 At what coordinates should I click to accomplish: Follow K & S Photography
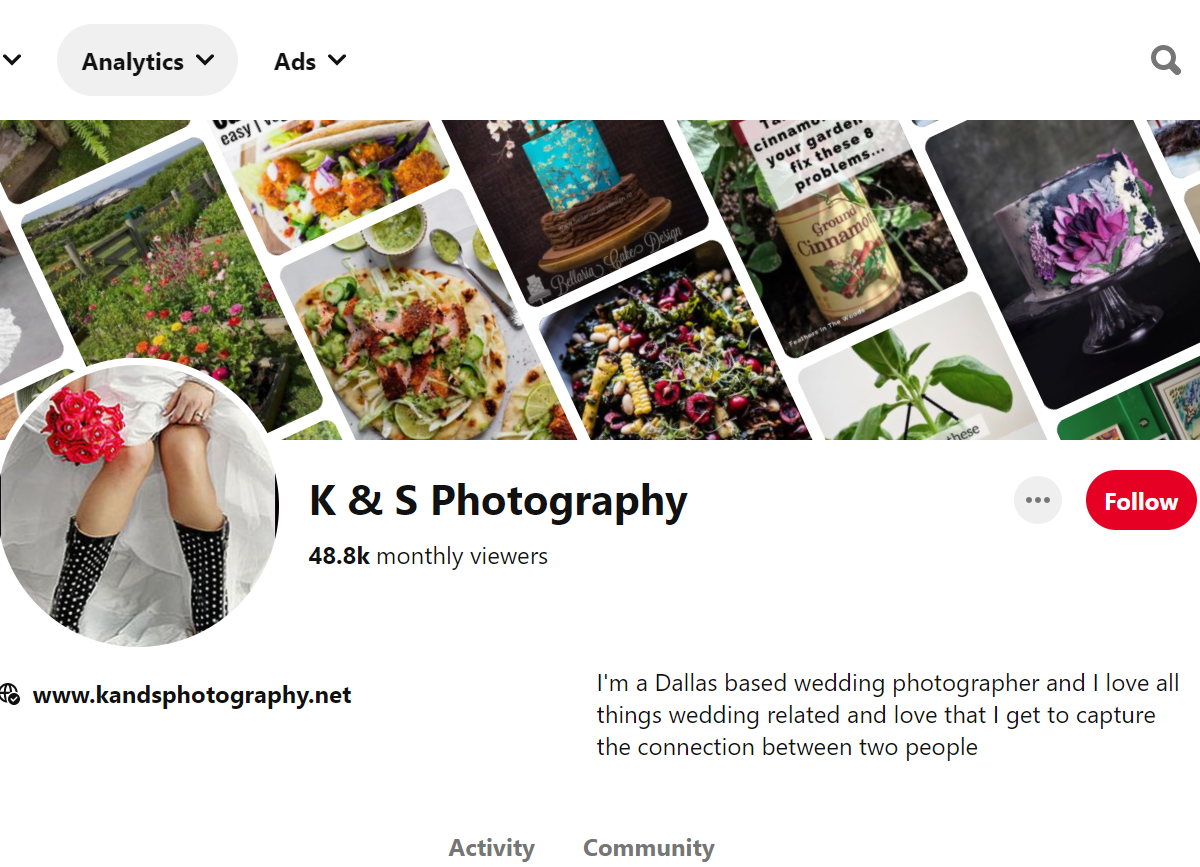pyautogui.click(x=1140, y=500)
